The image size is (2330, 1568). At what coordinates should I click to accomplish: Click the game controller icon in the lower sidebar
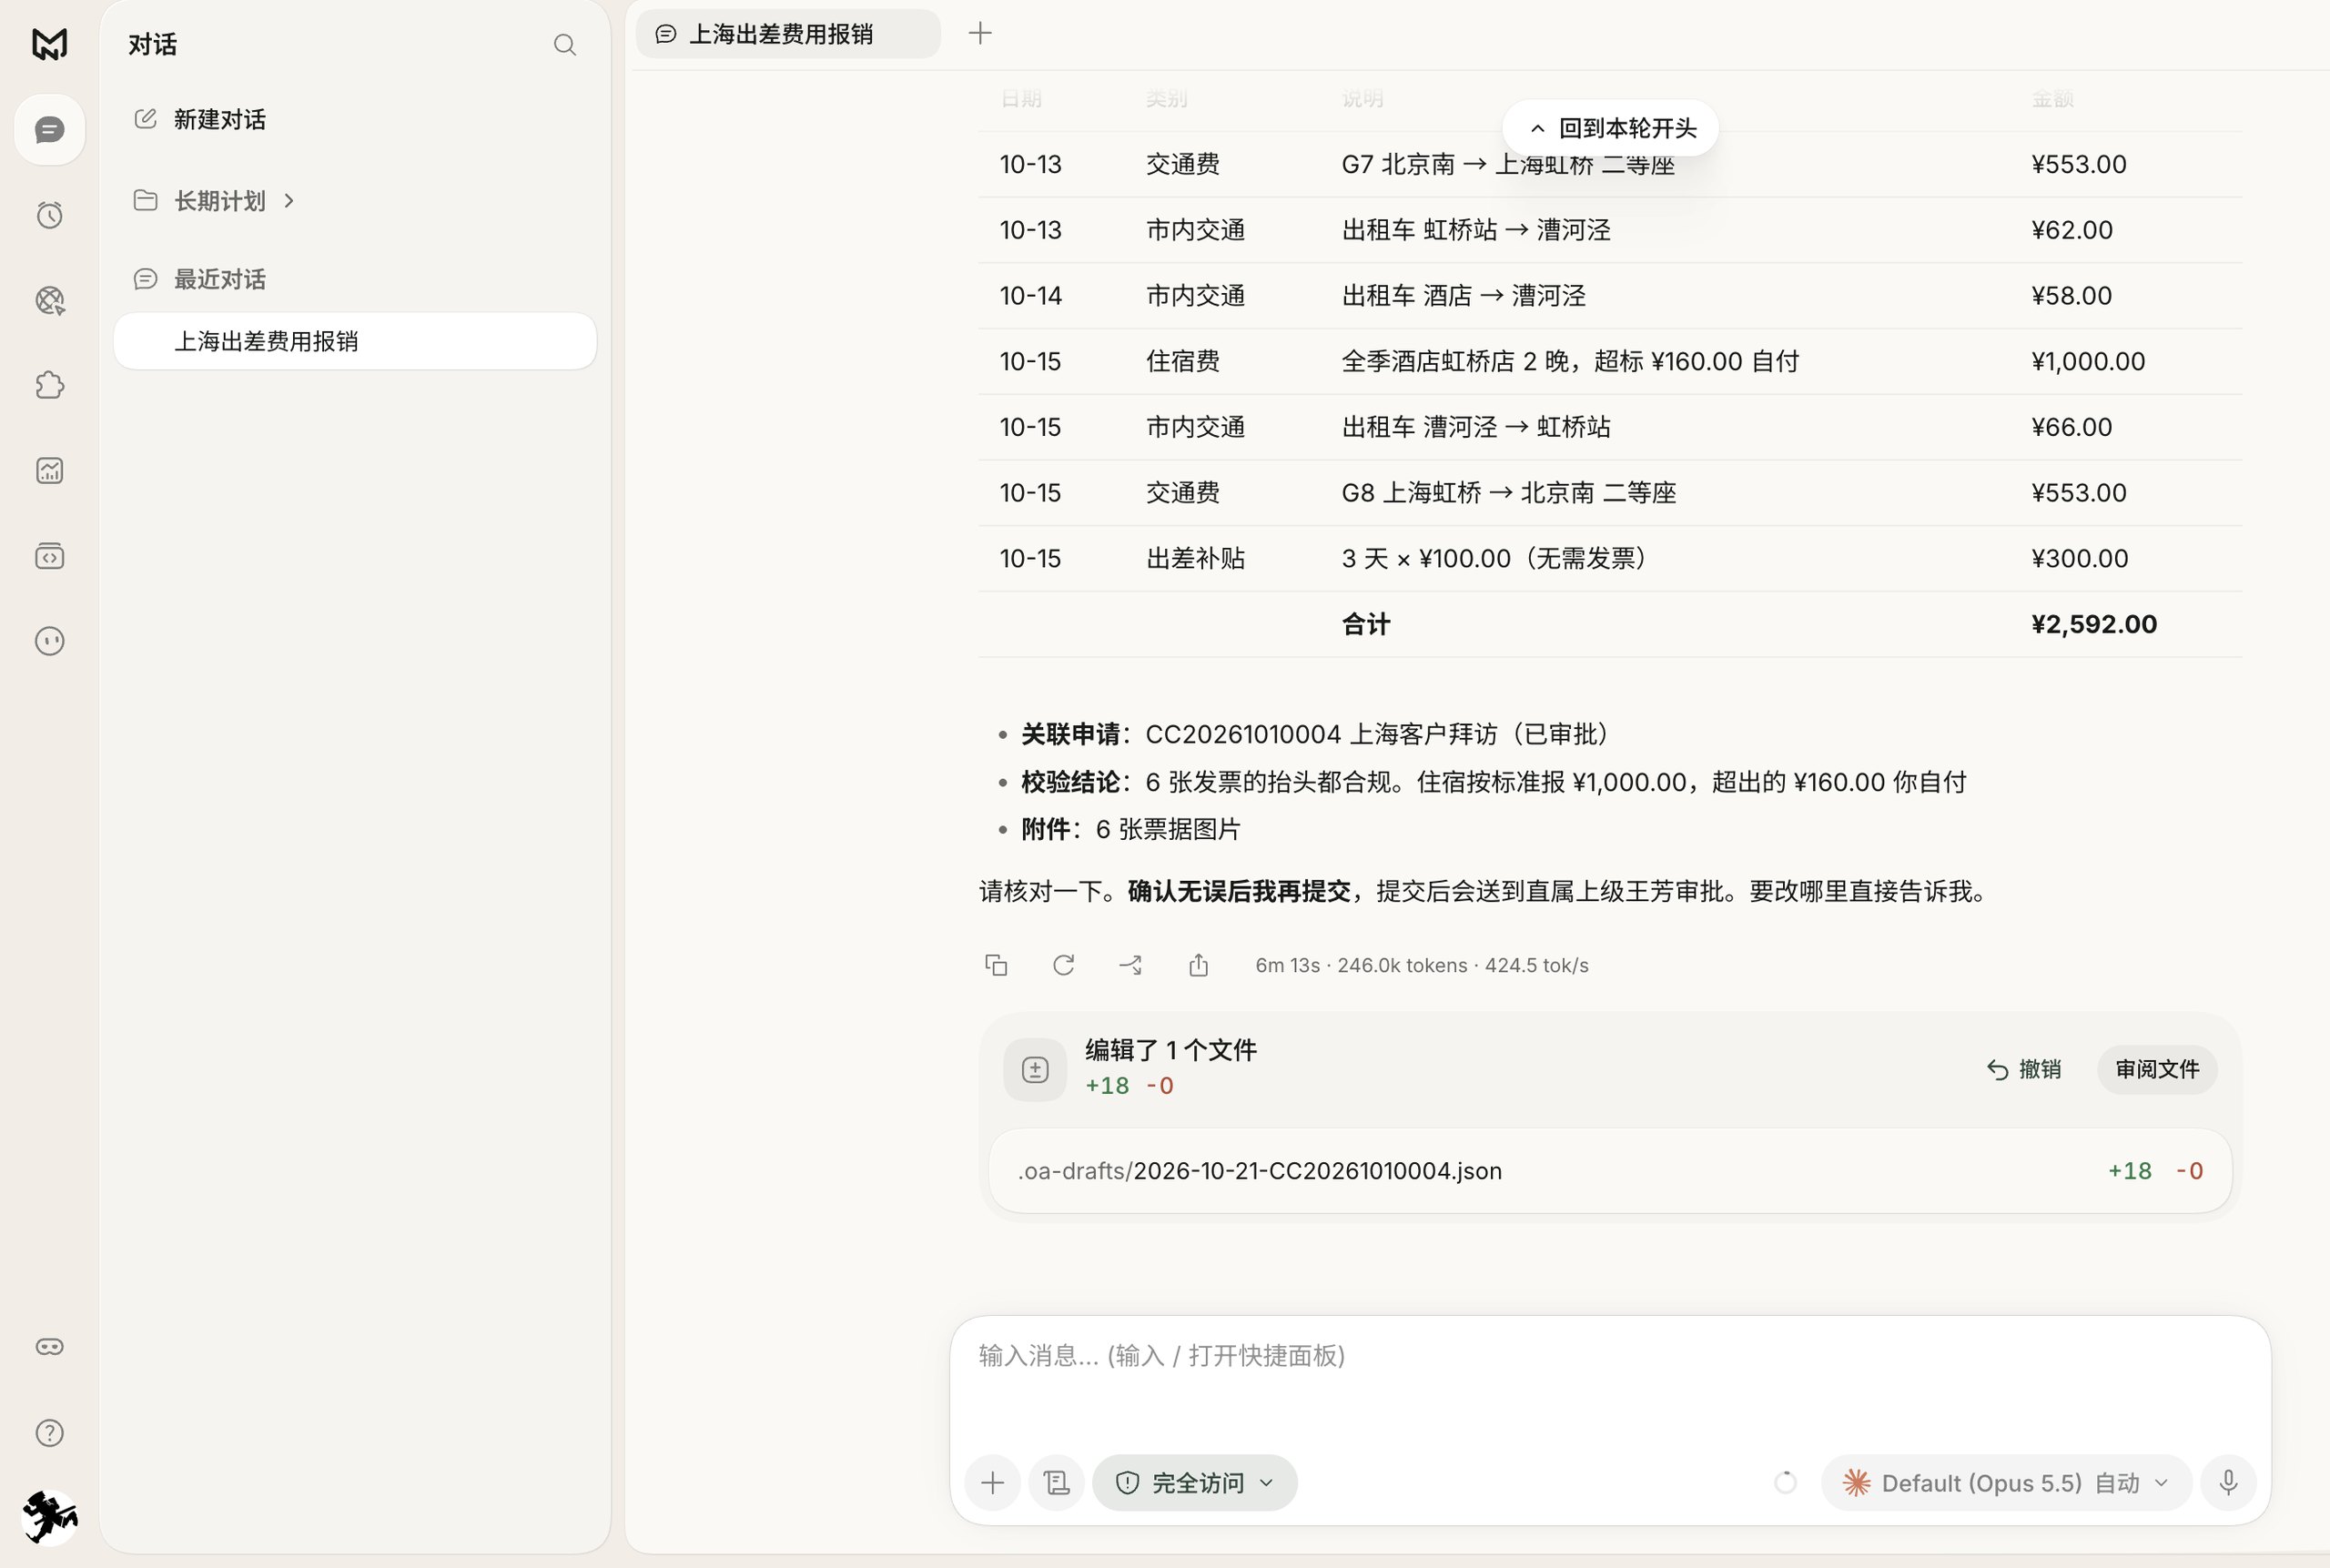[x=49, y=1347]
